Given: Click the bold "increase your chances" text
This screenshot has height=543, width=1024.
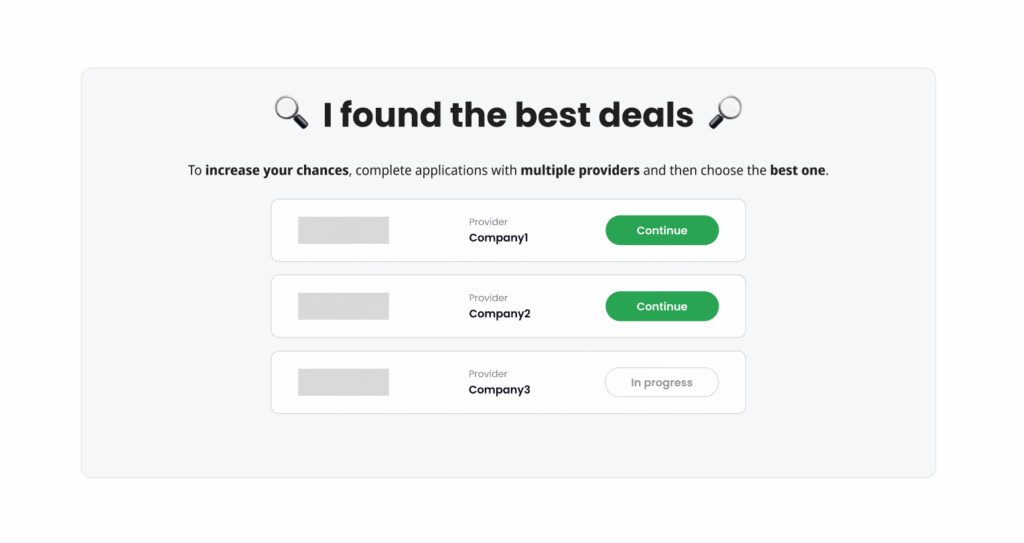Looking at the screenshot, I should coord(276,170).
